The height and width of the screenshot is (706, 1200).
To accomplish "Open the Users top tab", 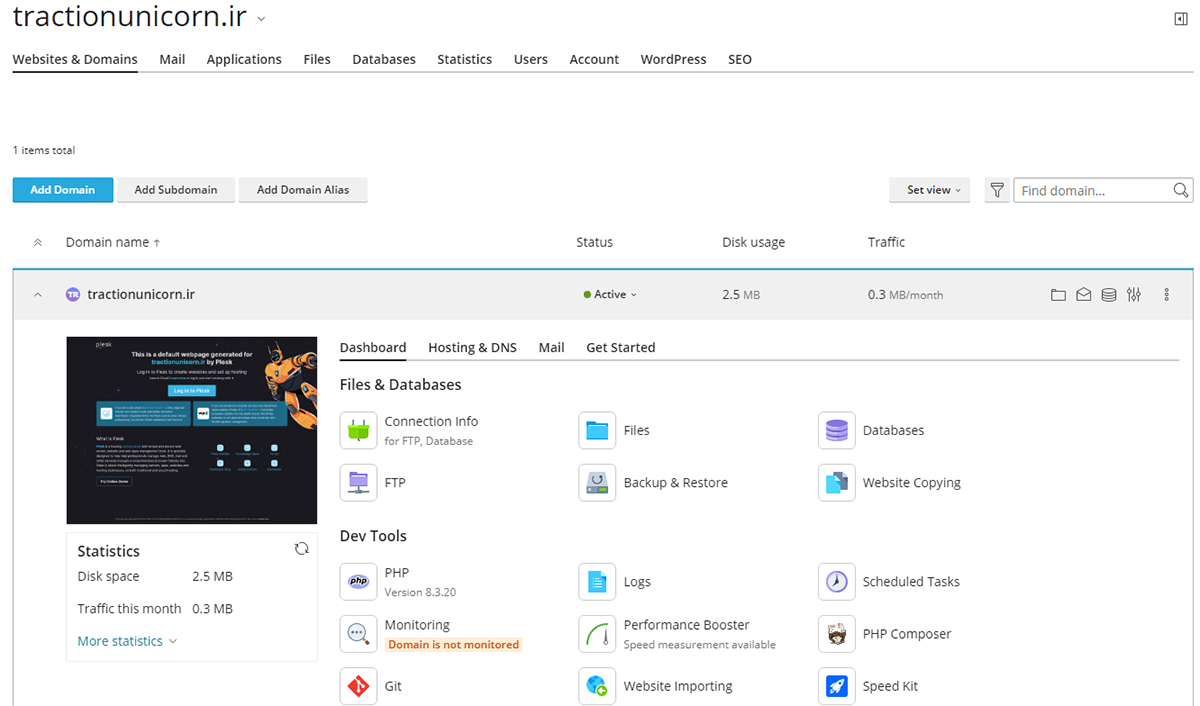I will tap(531, 59).
